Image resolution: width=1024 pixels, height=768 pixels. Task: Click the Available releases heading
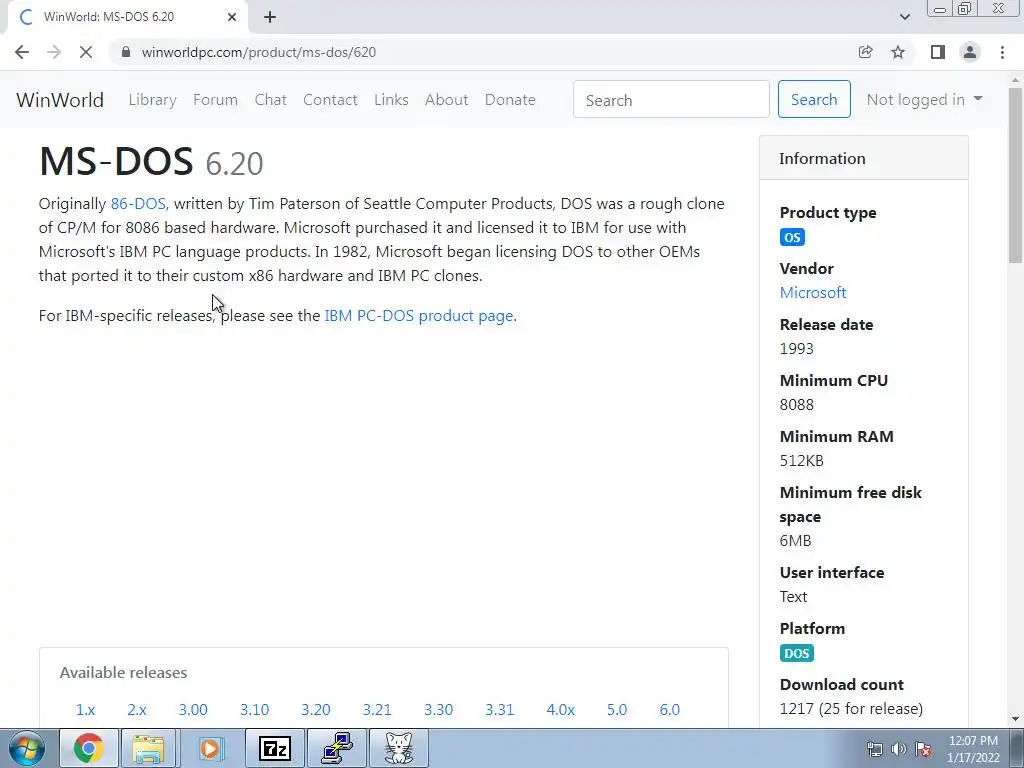coord(123,673)
